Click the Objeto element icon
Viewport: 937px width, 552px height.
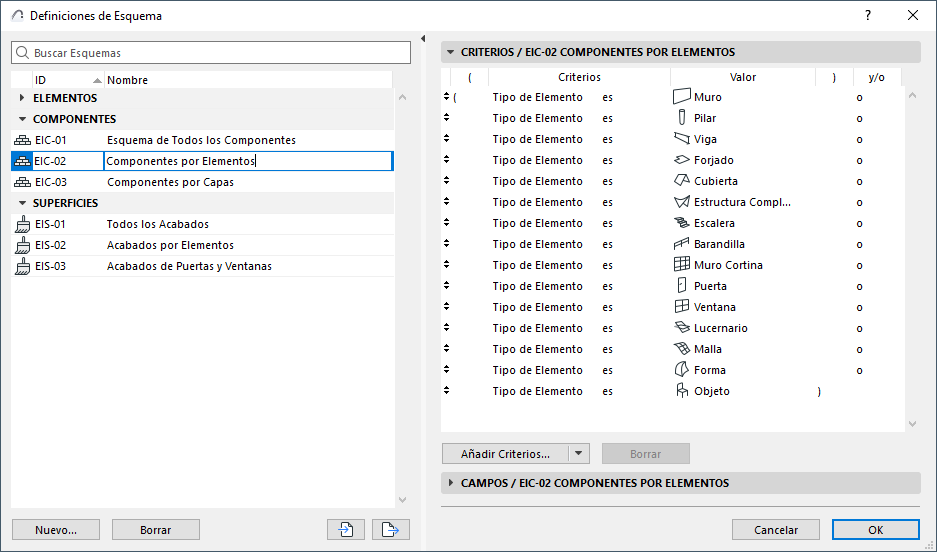[x=682, y=391]
